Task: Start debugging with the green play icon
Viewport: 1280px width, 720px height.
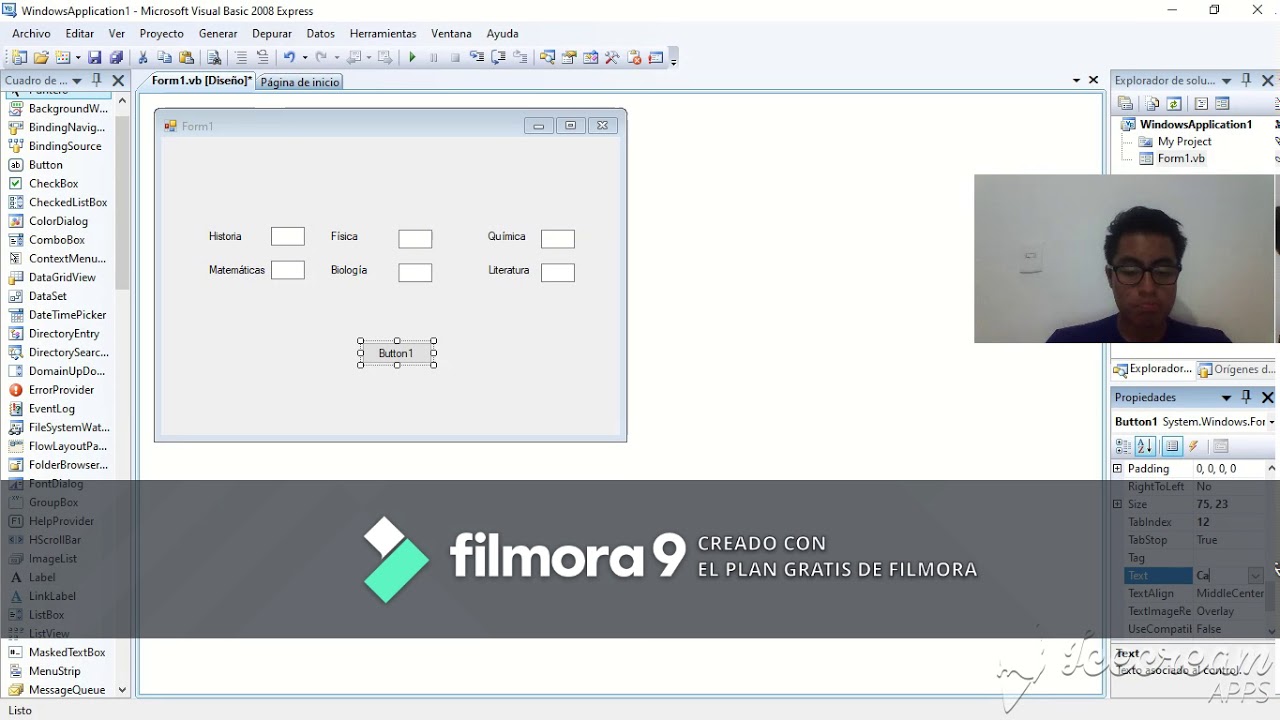Action: click(x=412, y=58)
